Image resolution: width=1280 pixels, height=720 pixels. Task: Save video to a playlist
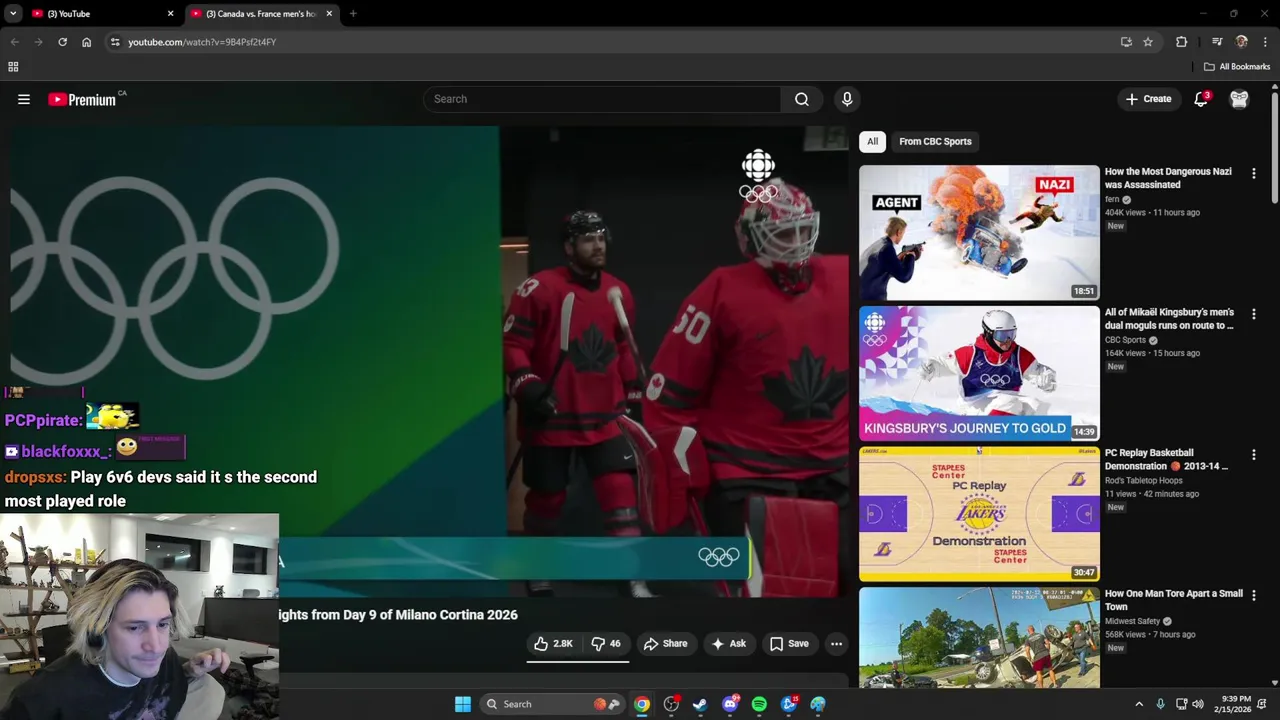(789, 644)
